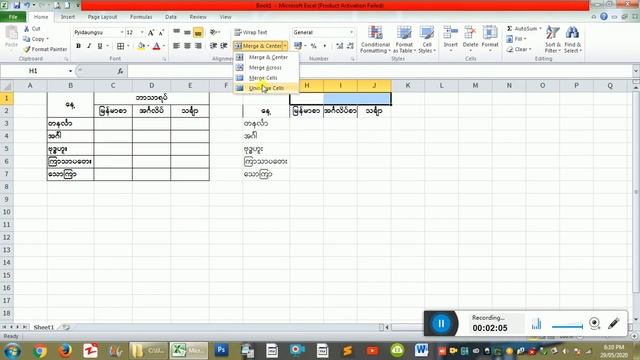The image size is (640, 360).
Task: Click the Font Color red A
Action: pyautogui.click(x=157, y=46)
